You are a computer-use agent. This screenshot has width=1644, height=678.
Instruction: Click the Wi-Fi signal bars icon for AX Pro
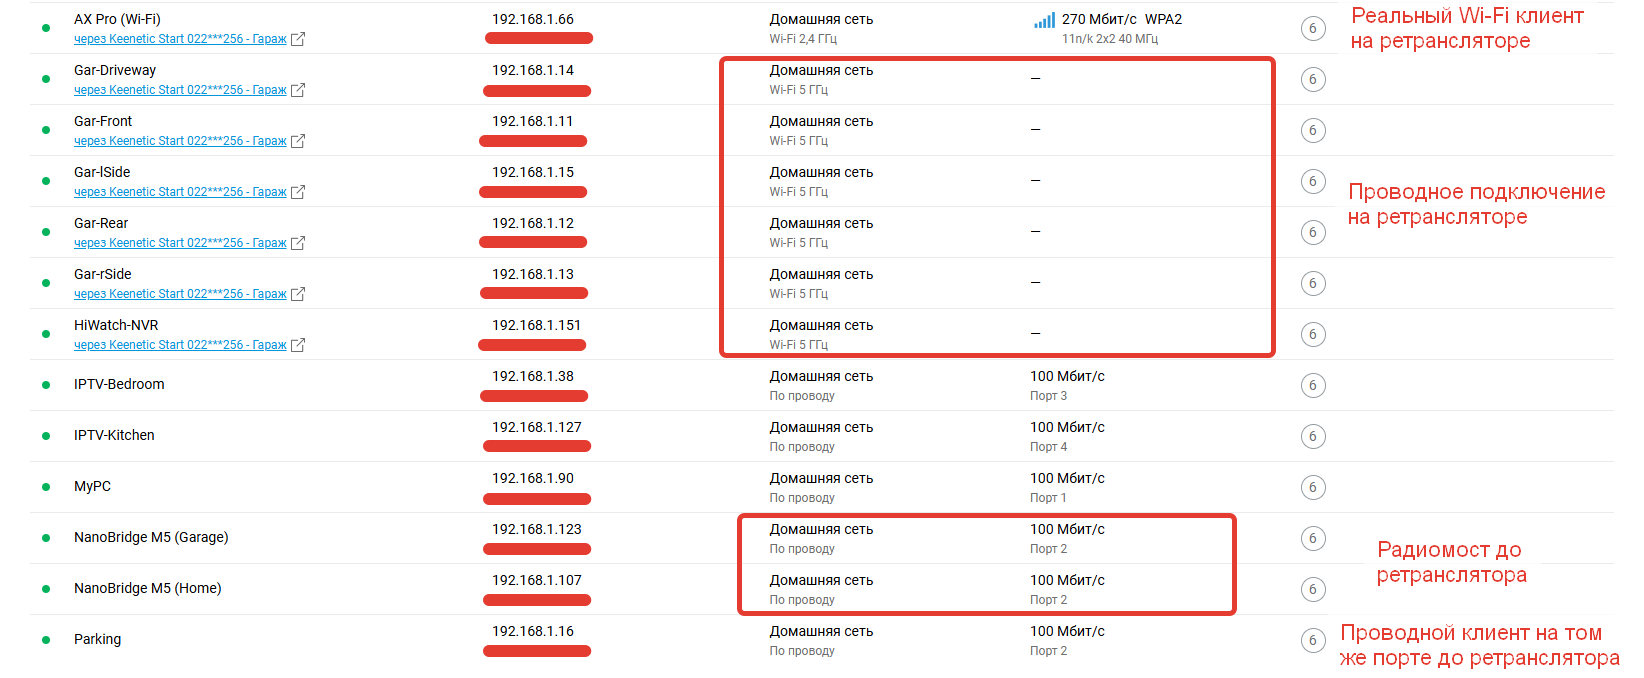tap(1044, 20)
